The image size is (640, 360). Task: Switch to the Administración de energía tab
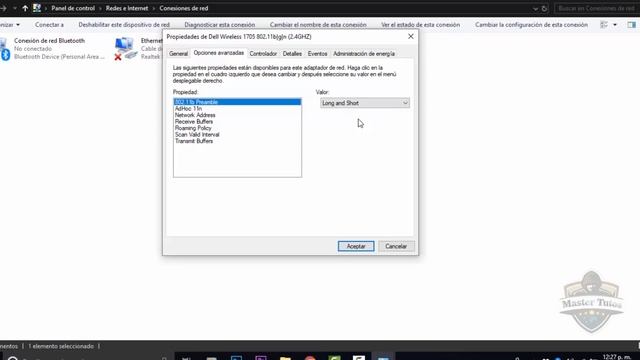coord(364,54)
